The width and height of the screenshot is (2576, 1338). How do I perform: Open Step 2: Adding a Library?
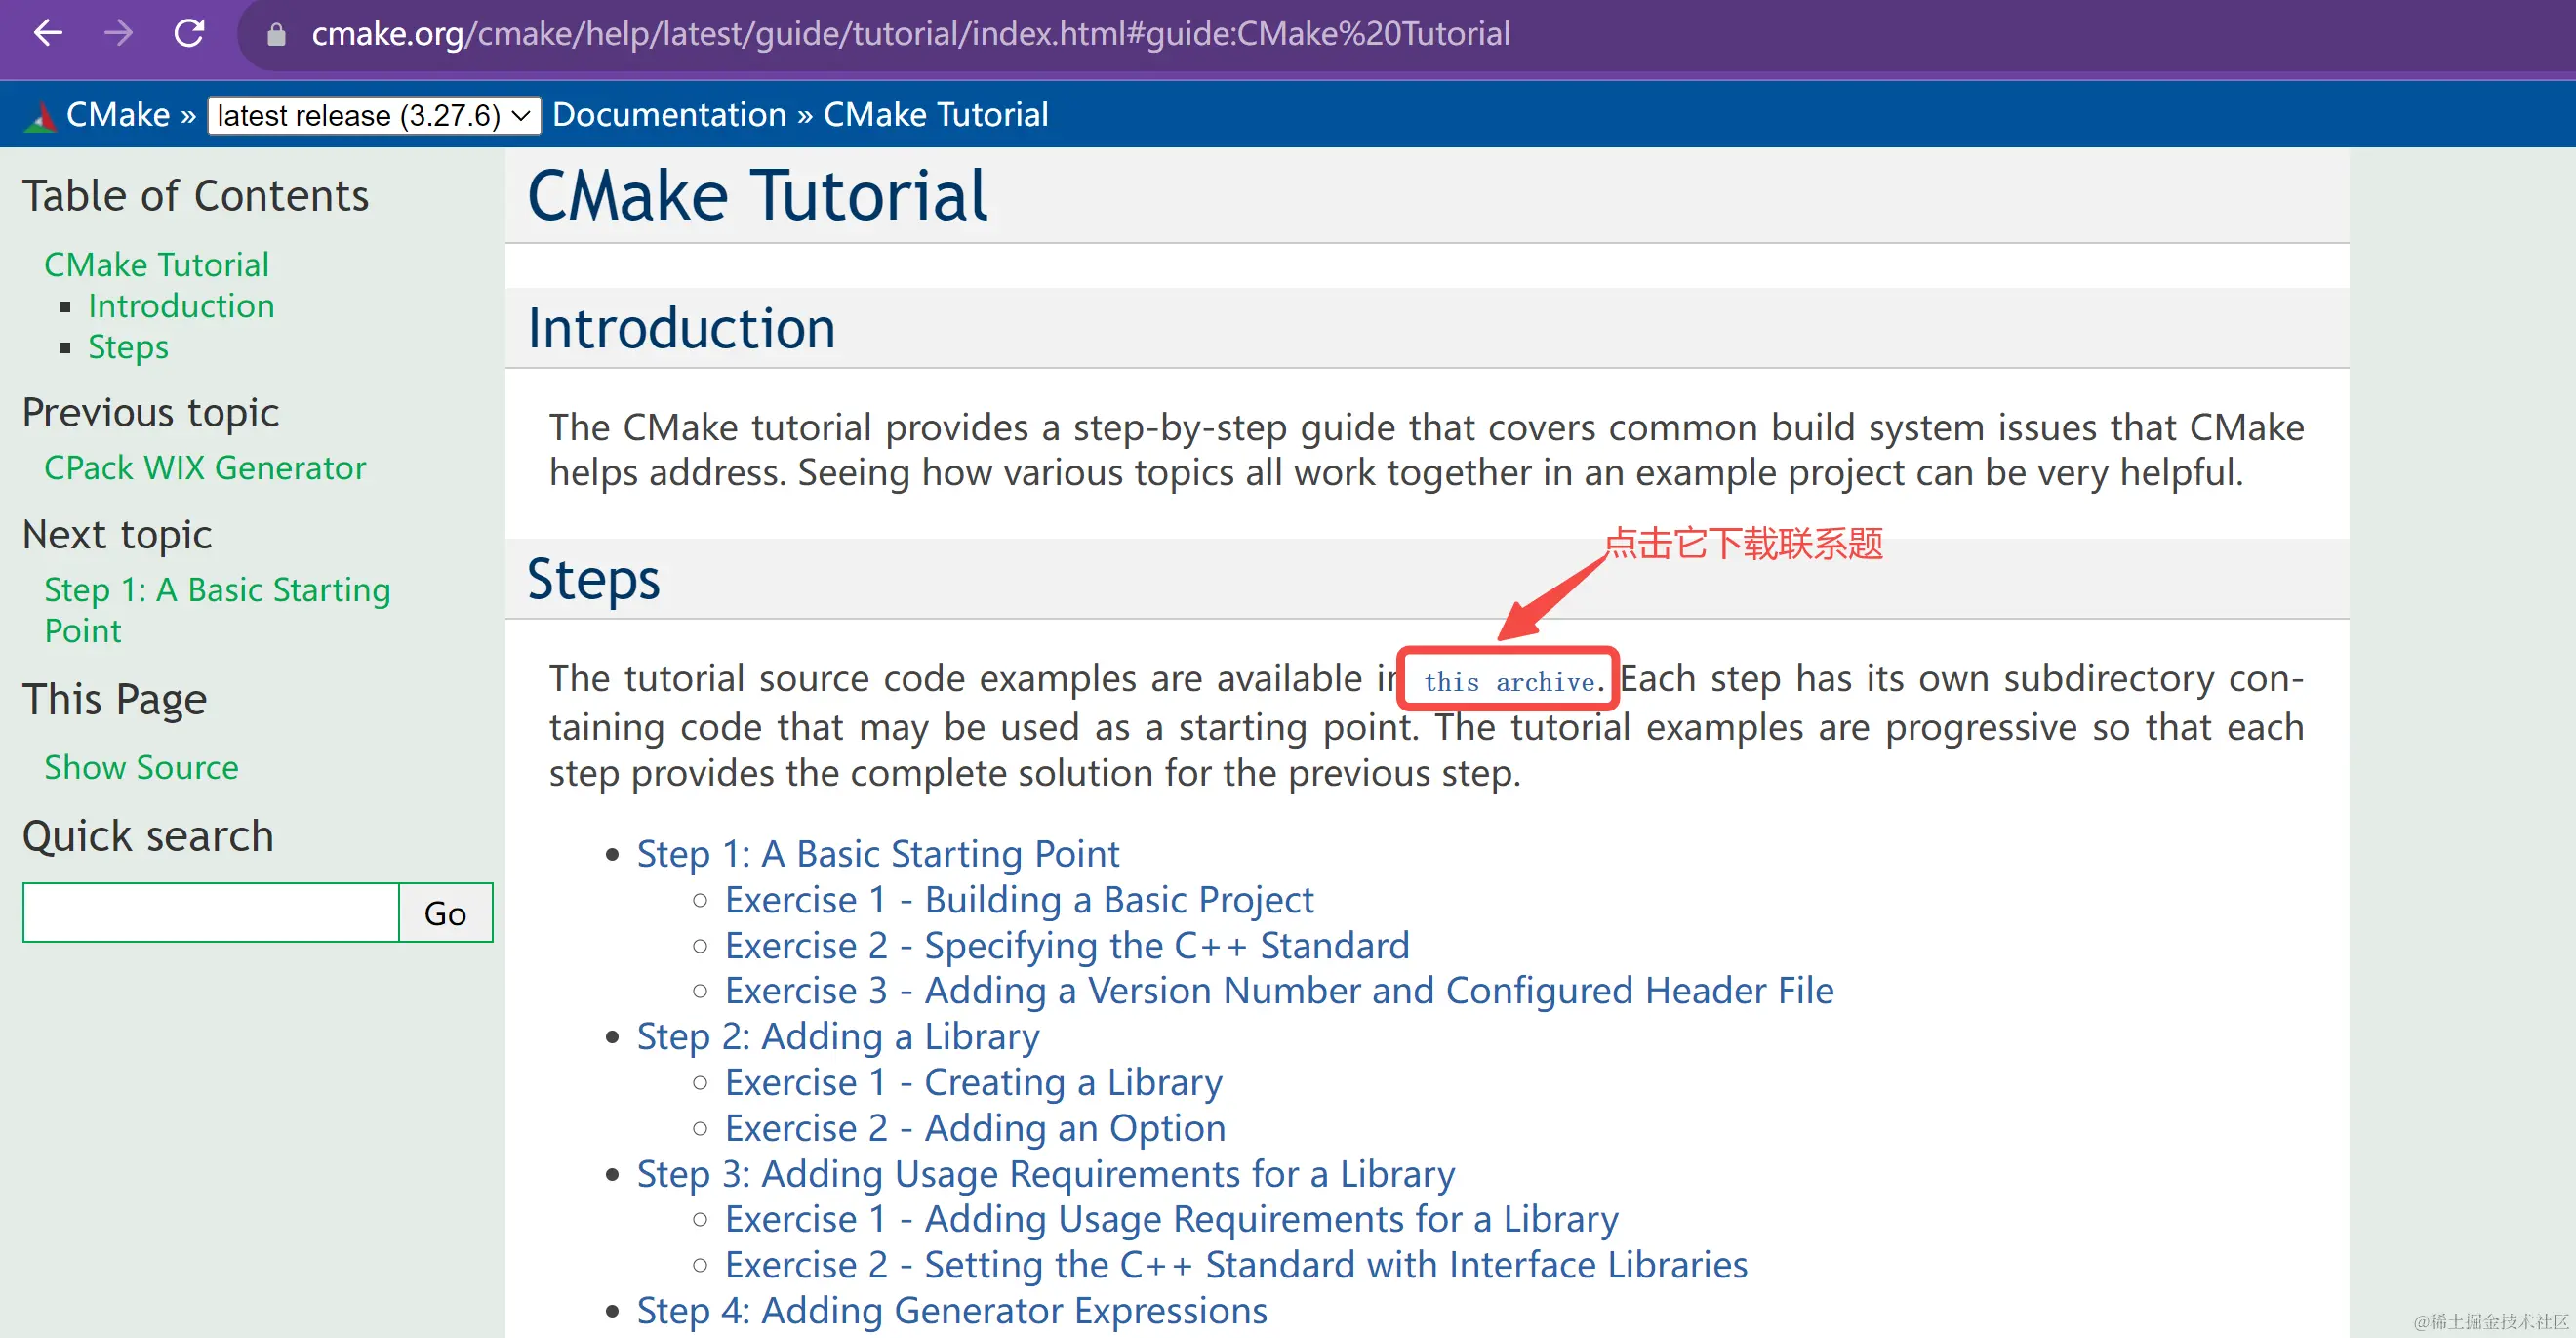(x=837, y=1036)
